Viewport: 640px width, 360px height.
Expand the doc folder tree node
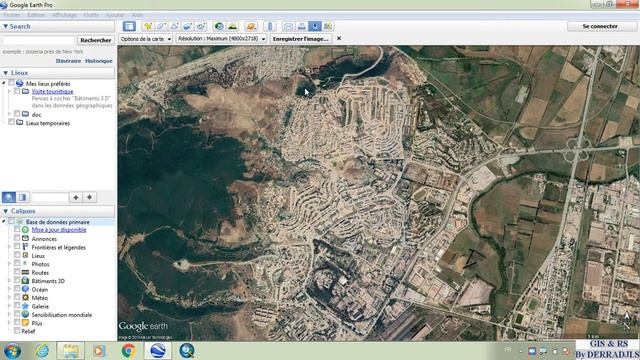[x=9, y=114]
